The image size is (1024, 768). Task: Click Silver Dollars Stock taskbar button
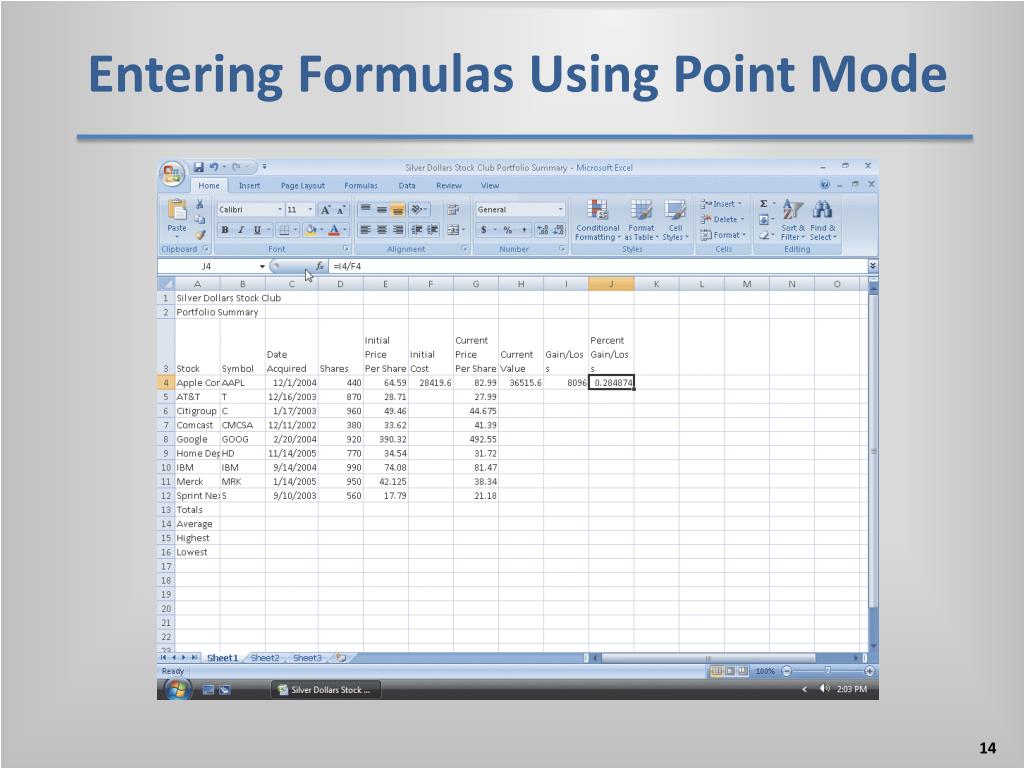pos(325,690)
